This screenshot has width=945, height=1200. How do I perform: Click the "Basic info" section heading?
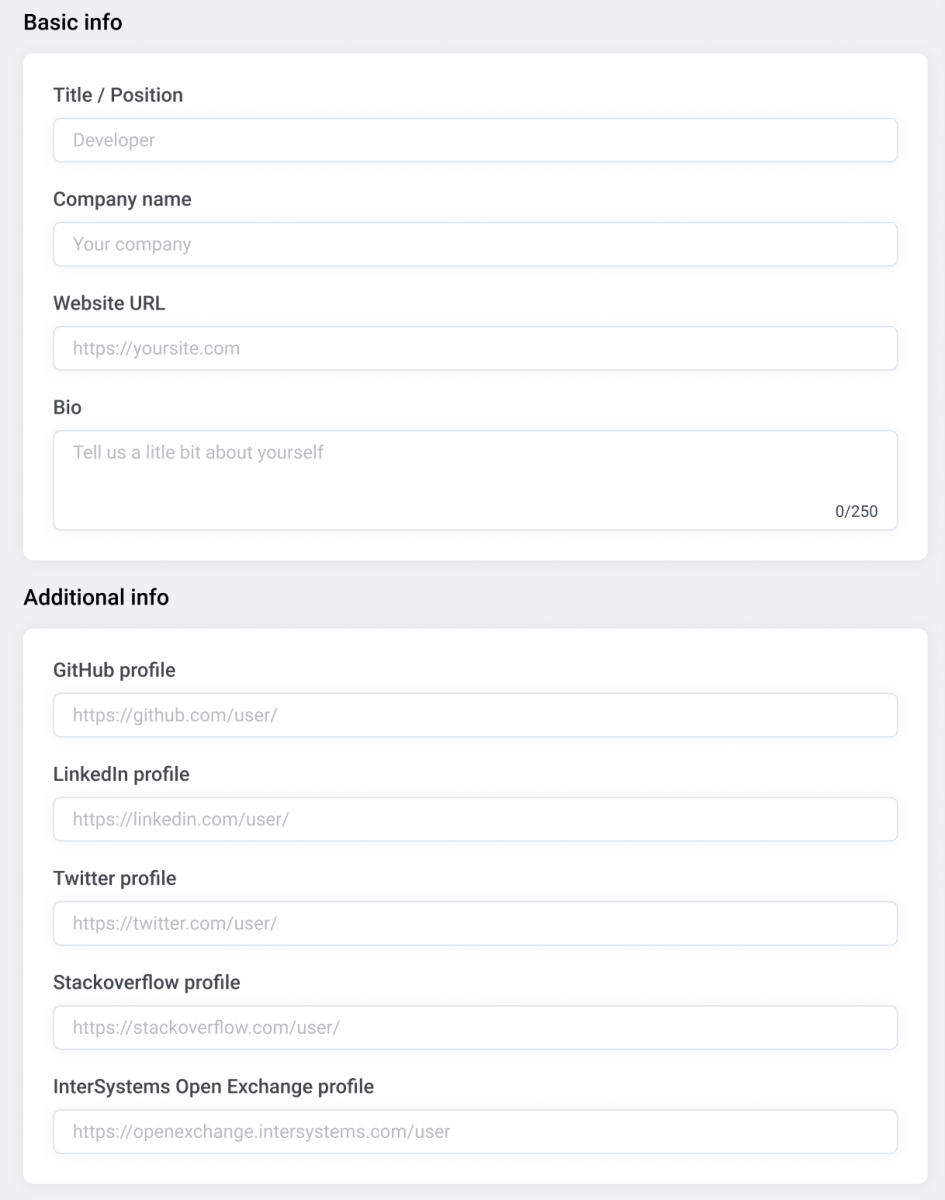[73, 22]
